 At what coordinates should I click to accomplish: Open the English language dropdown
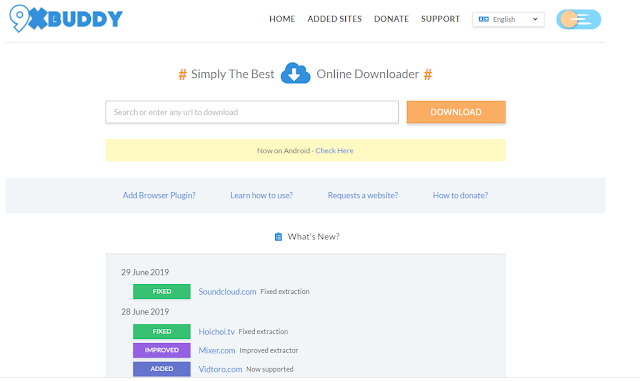[508, 19]
